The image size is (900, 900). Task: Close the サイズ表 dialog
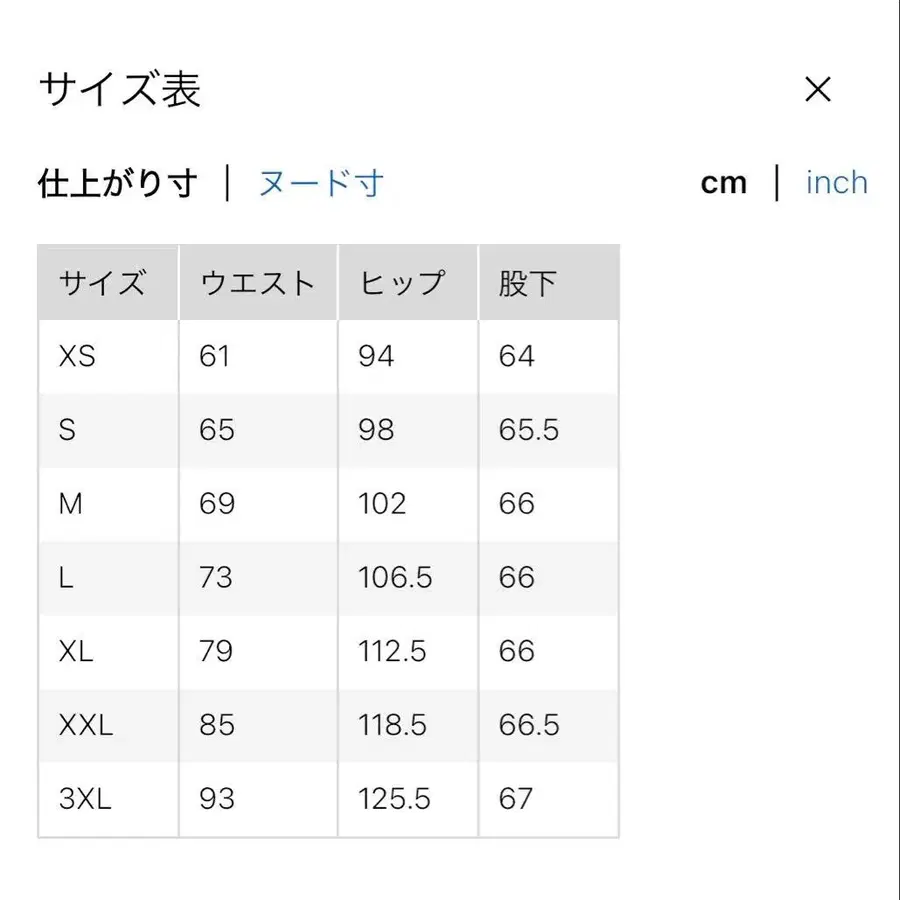tap(819, 90)
